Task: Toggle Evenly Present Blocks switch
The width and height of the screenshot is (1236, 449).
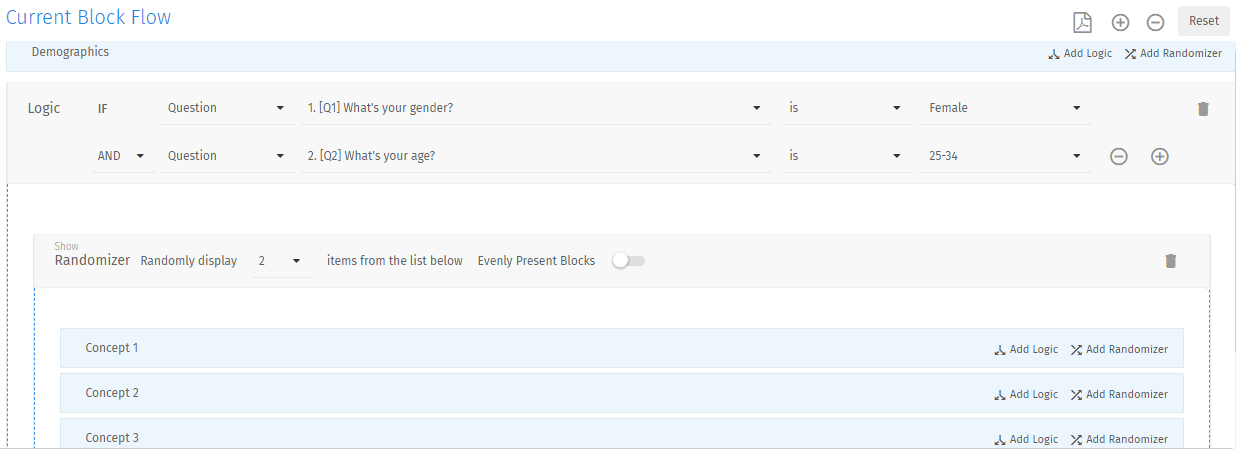Action: click(629, 261)
